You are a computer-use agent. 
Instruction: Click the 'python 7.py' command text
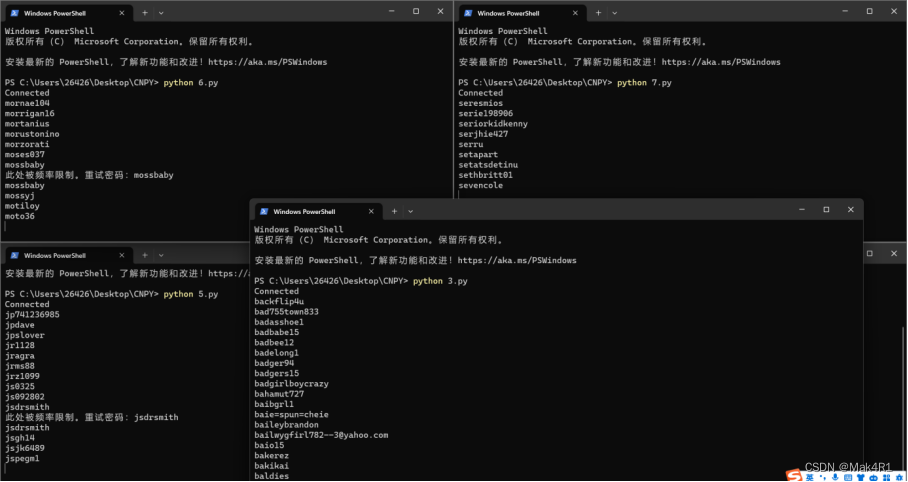pyautogui.click(x=644, y=83)
